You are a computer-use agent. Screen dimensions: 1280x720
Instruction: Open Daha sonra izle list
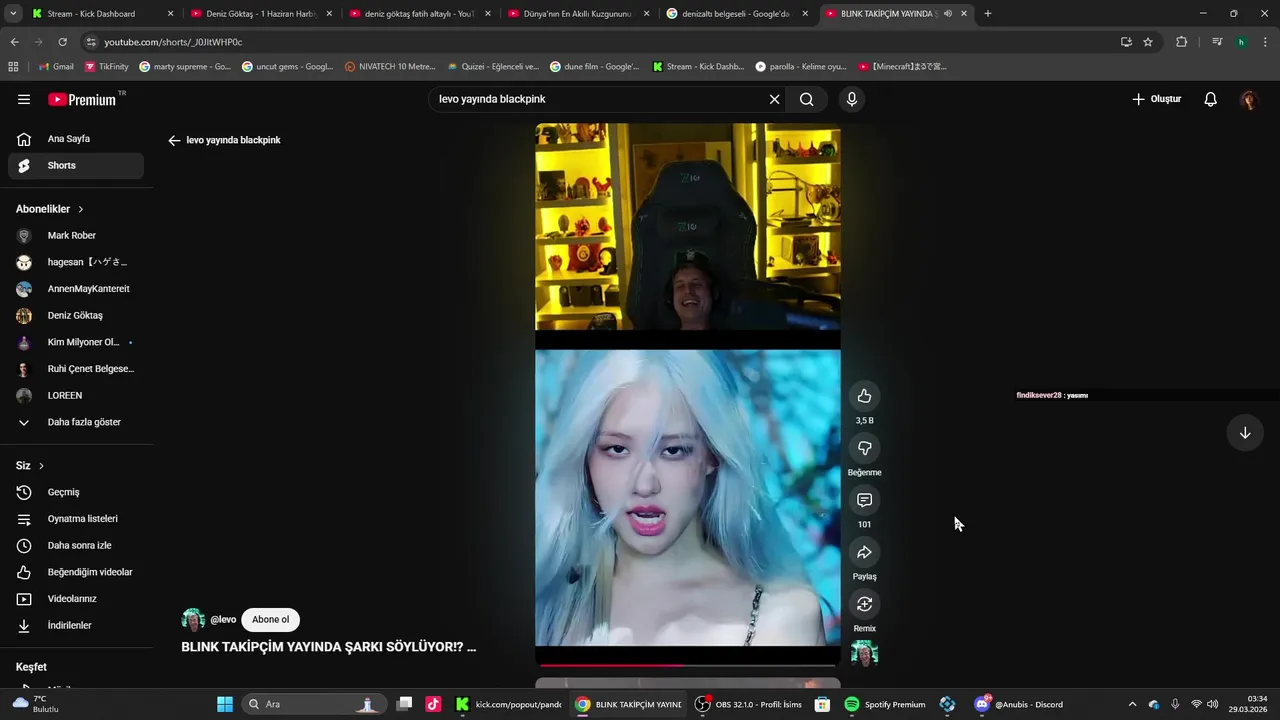pos(76,545)
